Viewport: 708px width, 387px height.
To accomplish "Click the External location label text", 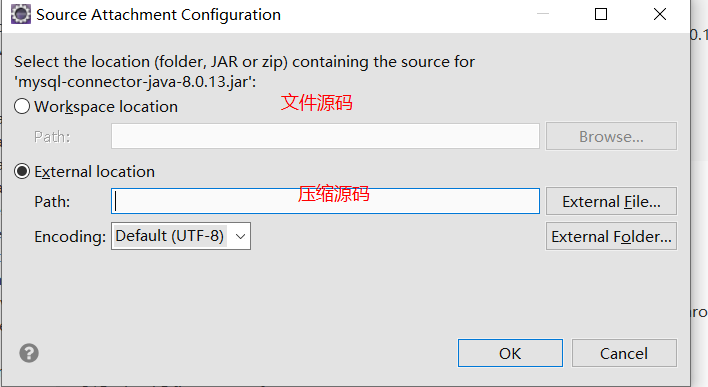I will point(94,172).
